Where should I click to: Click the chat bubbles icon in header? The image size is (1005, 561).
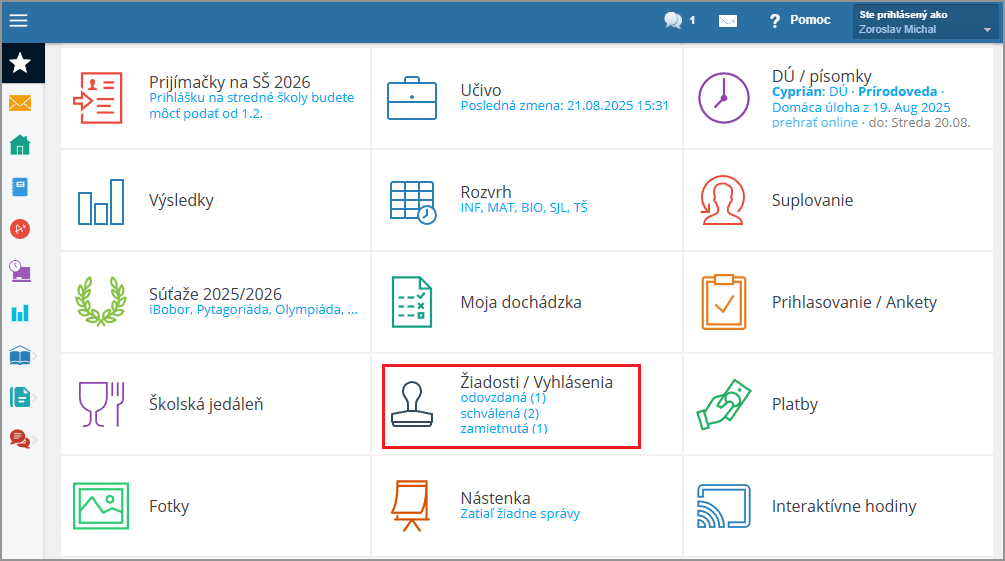coord(673,20)
